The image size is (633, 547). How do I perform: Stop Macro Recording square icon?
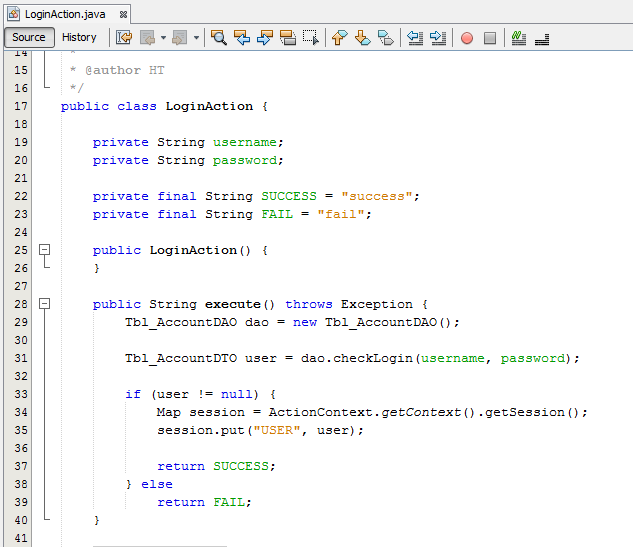click(490, 38)
